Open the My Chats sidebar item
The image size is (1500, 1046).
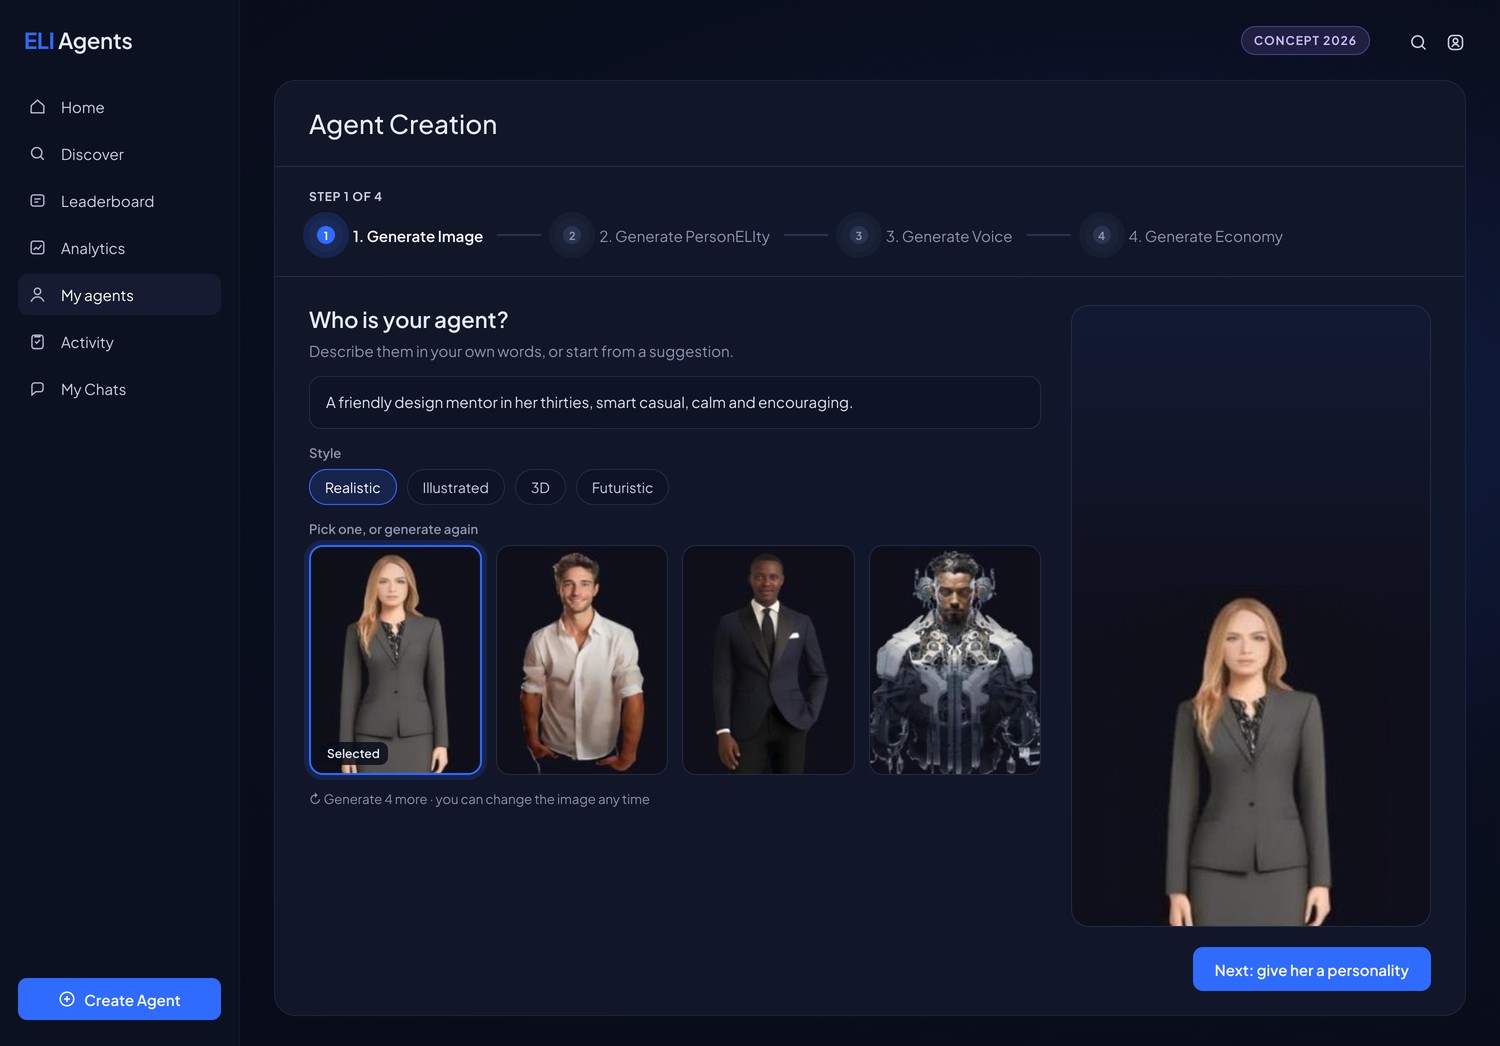119,389
